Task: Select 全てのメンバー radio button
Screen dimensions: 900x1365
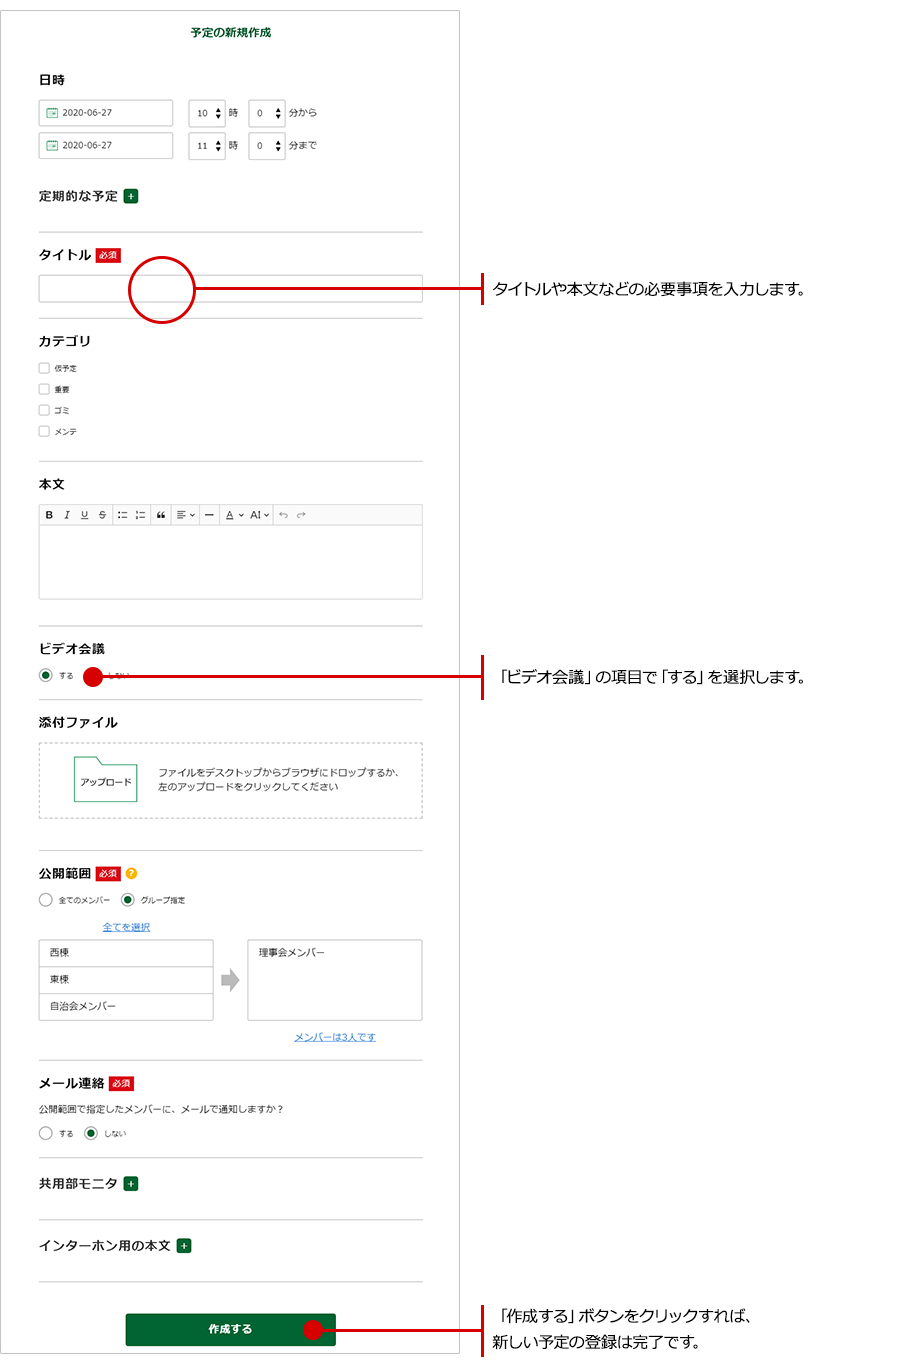Action: point(46,900)
